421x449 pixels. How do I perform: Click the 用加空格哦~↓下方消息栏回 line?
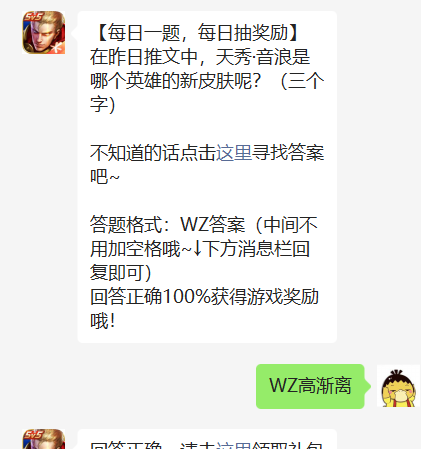tap(200, 249)
